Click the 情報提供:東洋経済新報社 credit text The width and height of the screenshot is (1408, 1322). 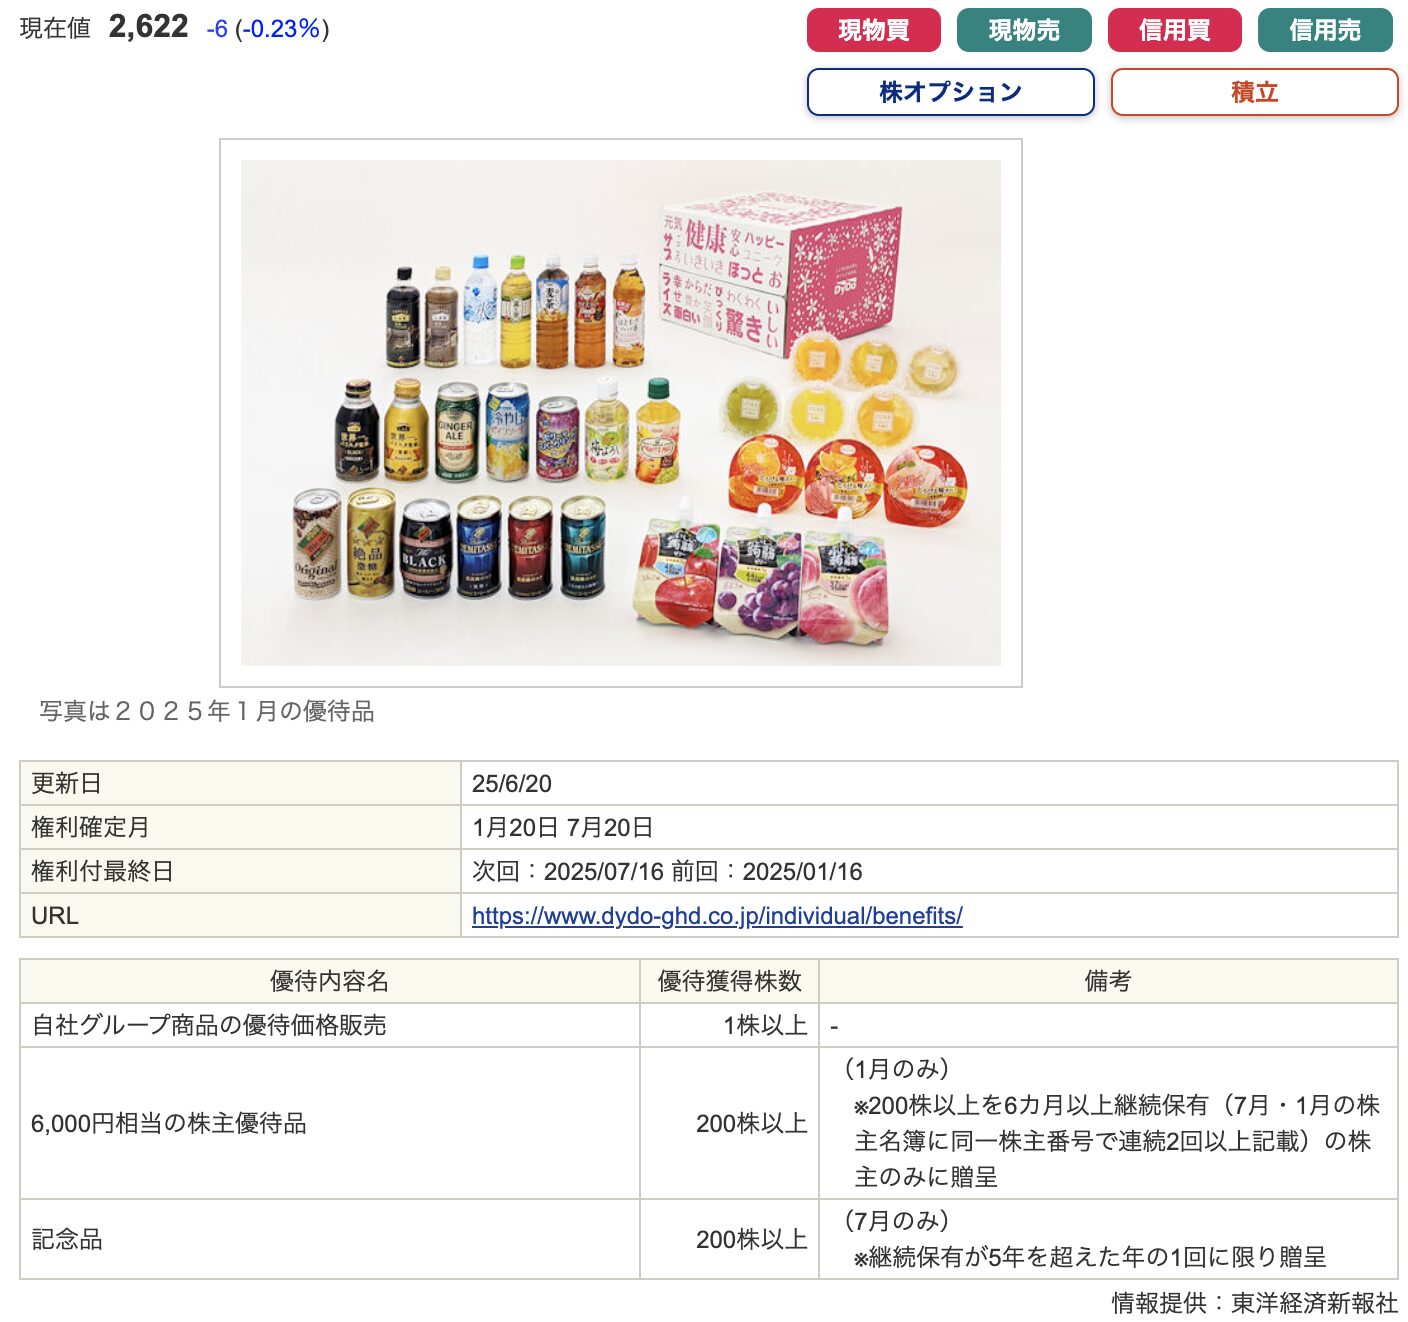coord(1254,1303)
